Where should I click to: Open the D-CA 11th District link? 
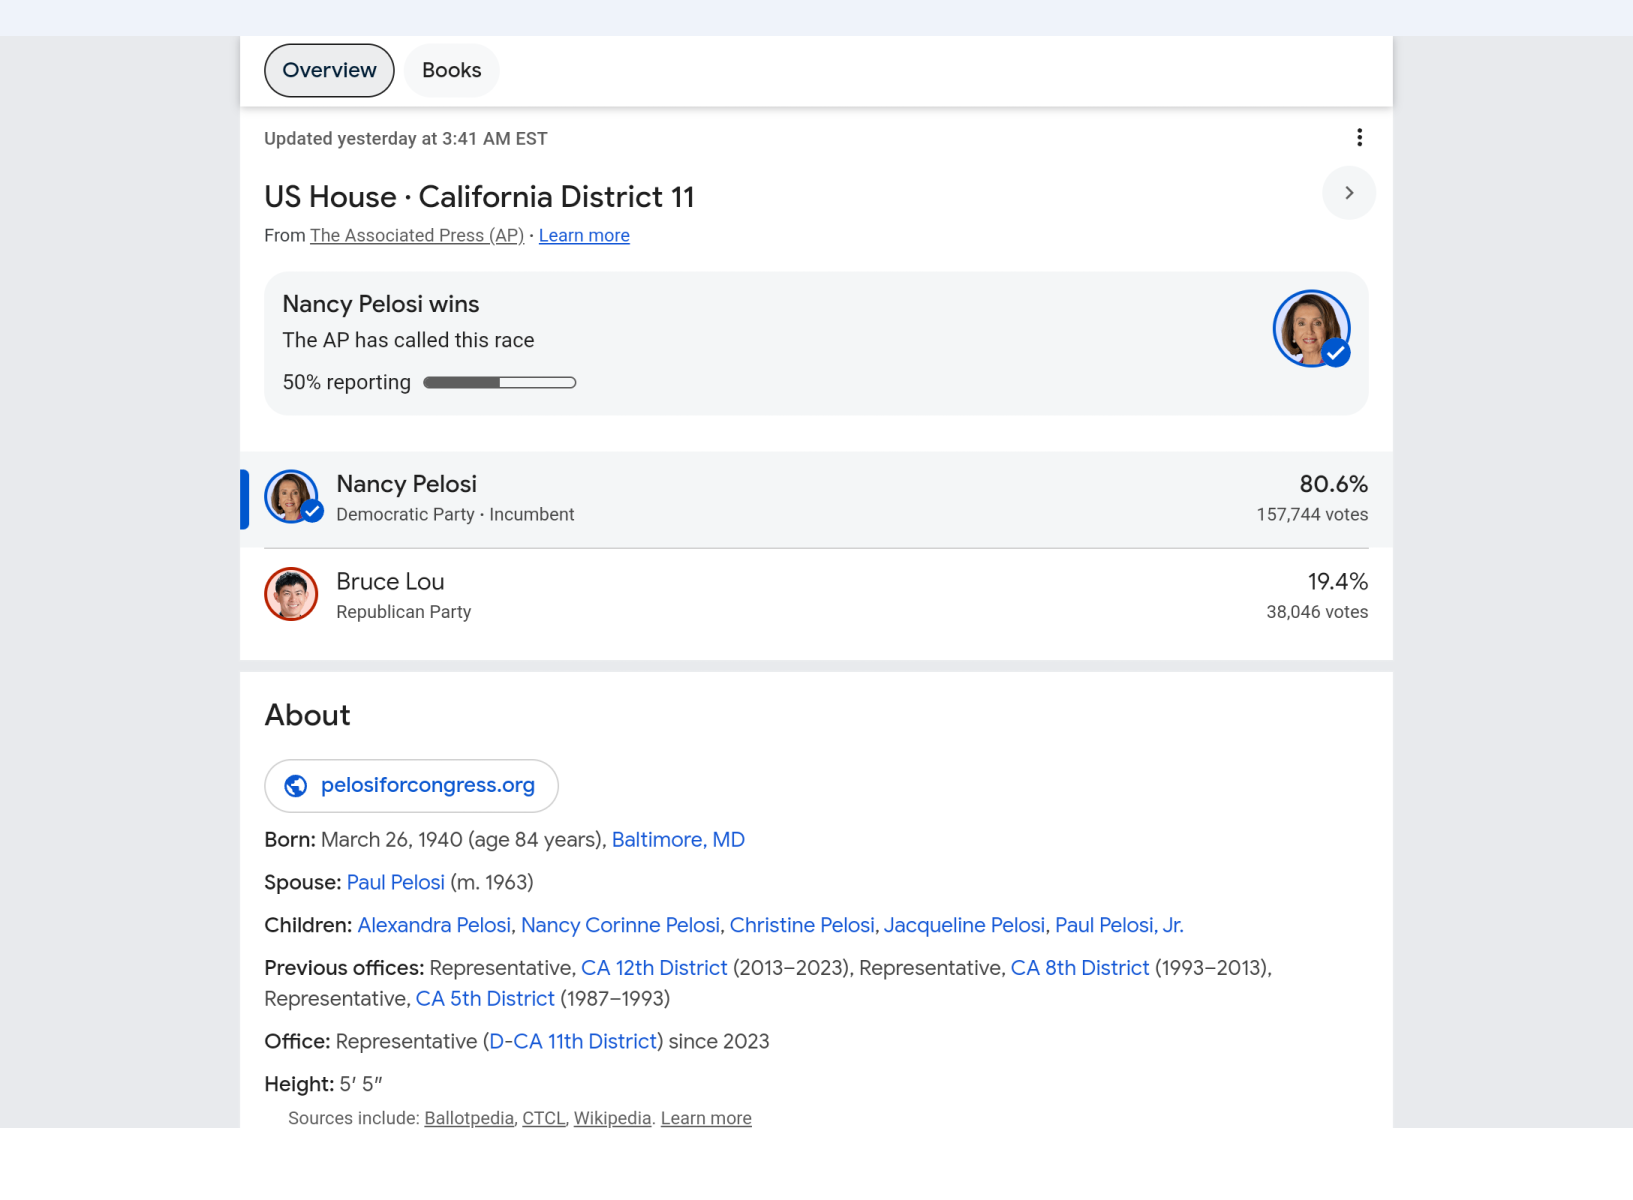coord(573,1042)
